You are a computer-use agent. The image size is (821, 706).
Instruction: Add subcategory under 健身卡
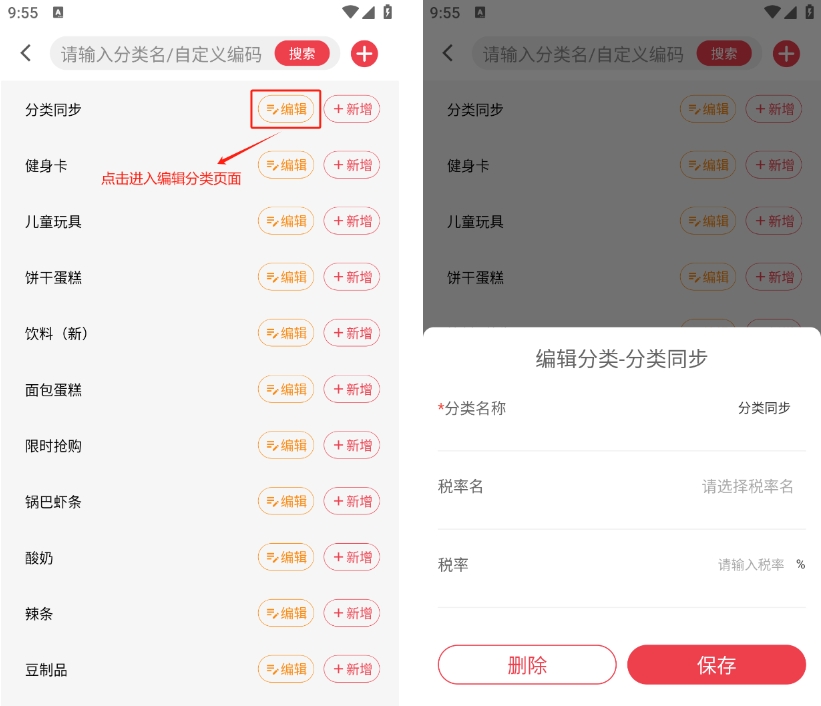coord(352,165)
